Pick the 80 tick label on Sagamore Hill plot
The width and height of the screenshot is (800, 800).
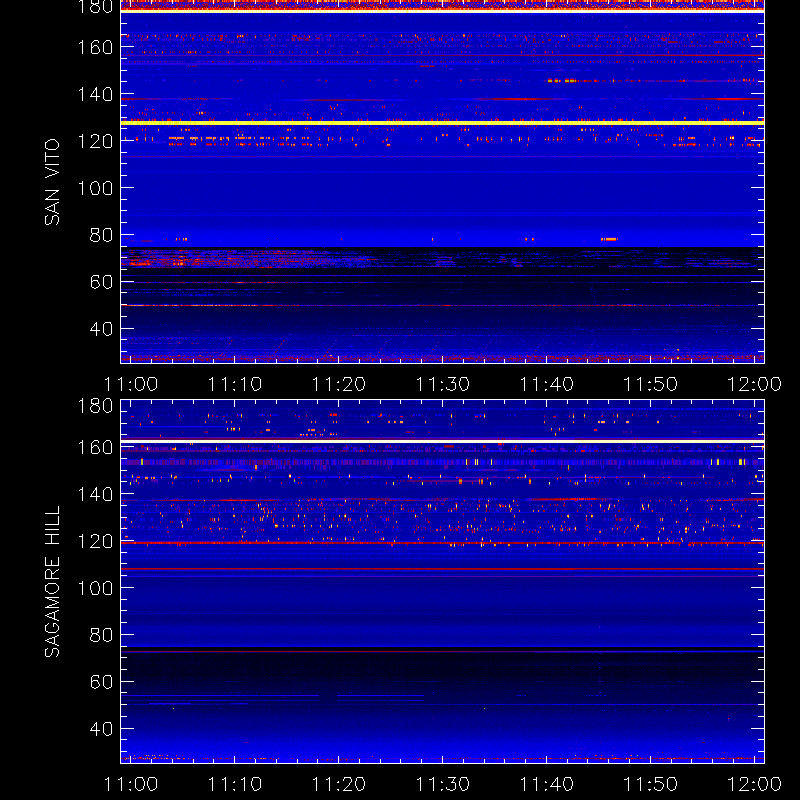[x=102, y=635]
